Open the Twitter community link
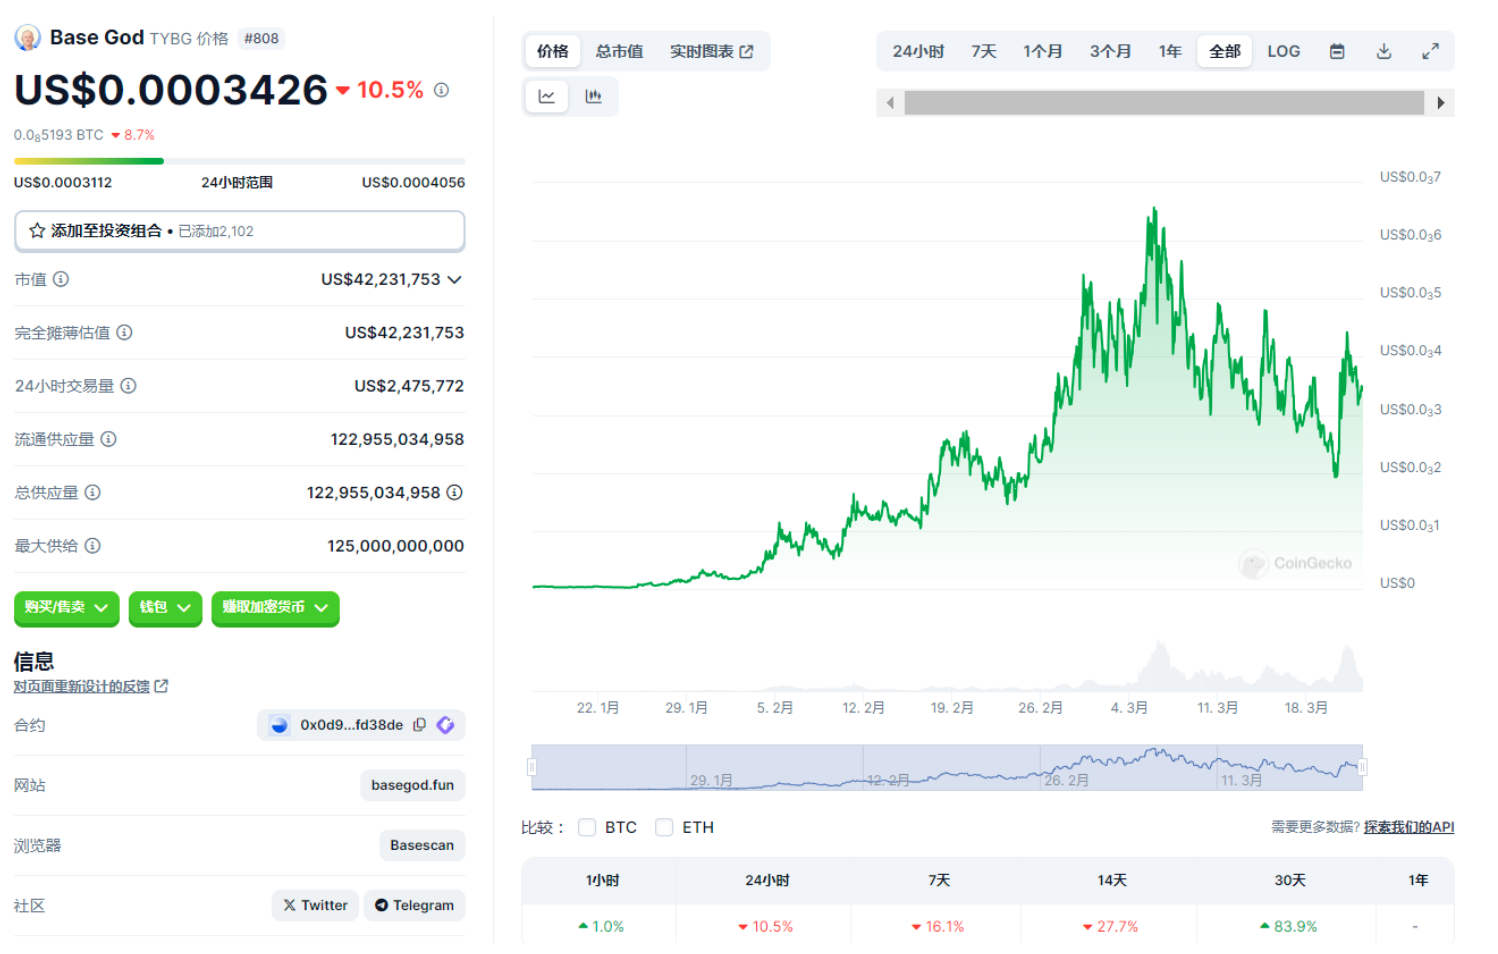This screenshot has width=1498, height=954. (x=315, y=905)
